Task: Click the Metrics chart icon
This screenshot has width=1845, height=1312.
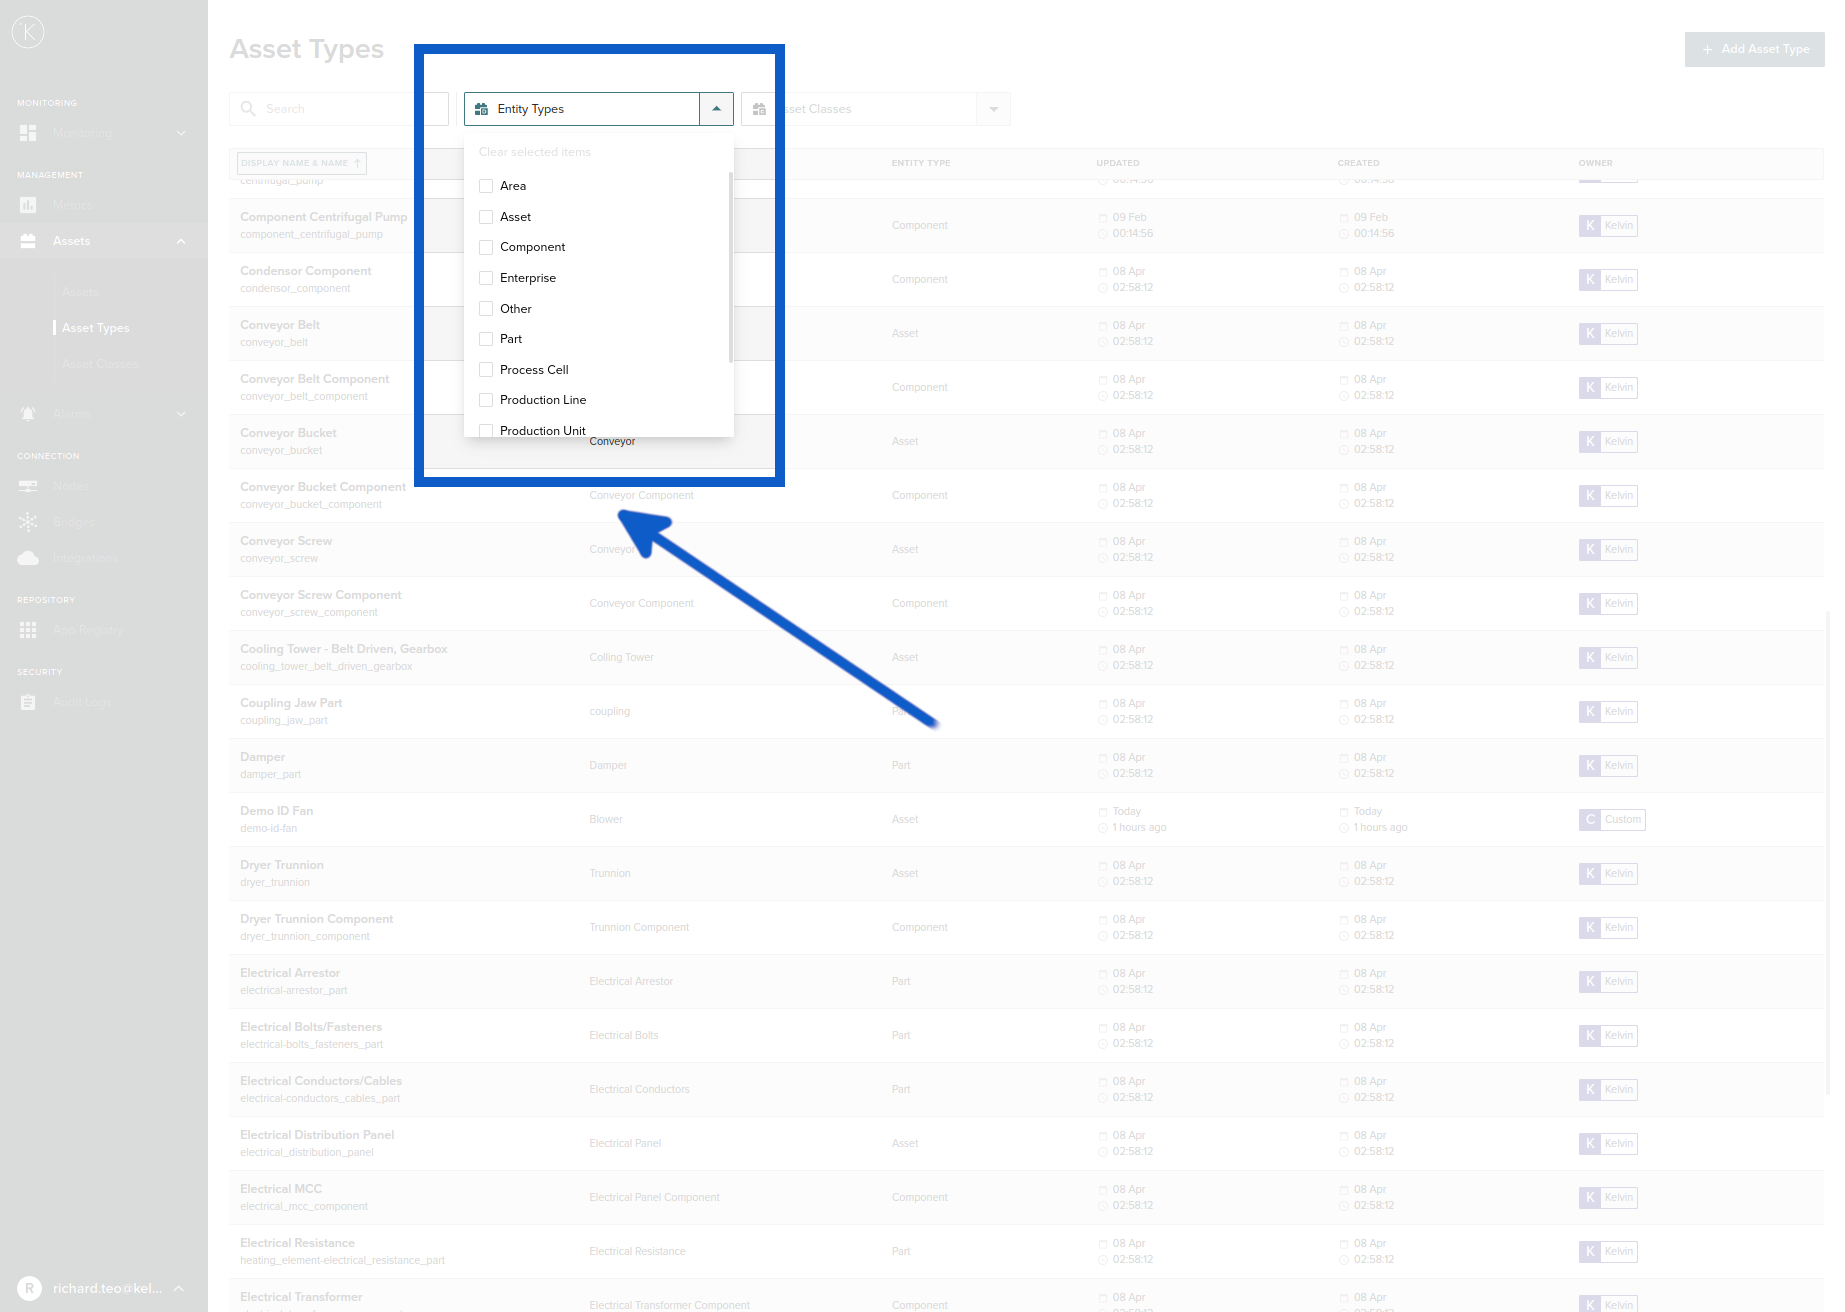Action: (28, 205)
